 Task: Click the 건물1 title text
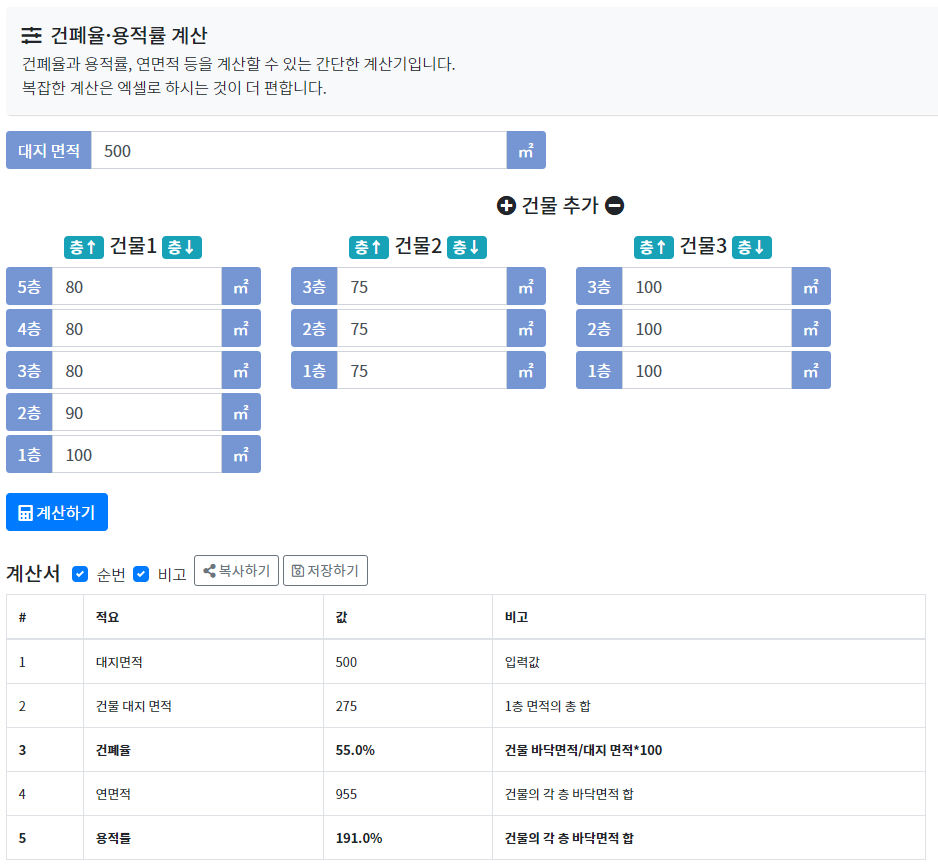point(133,246)
